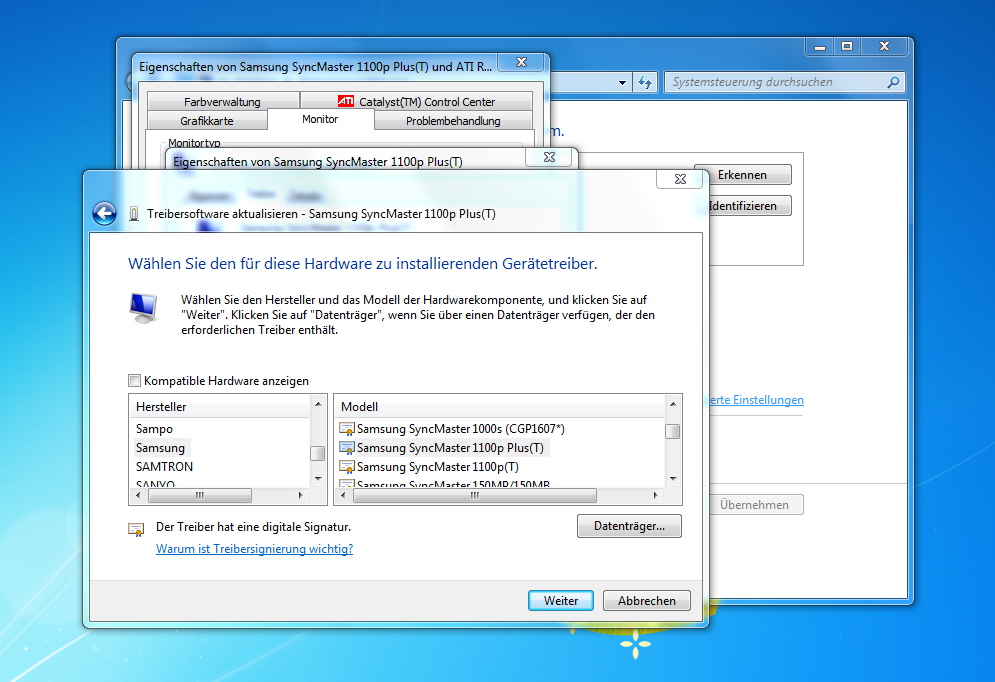Click the search magnifier icon

pos(893,82)
